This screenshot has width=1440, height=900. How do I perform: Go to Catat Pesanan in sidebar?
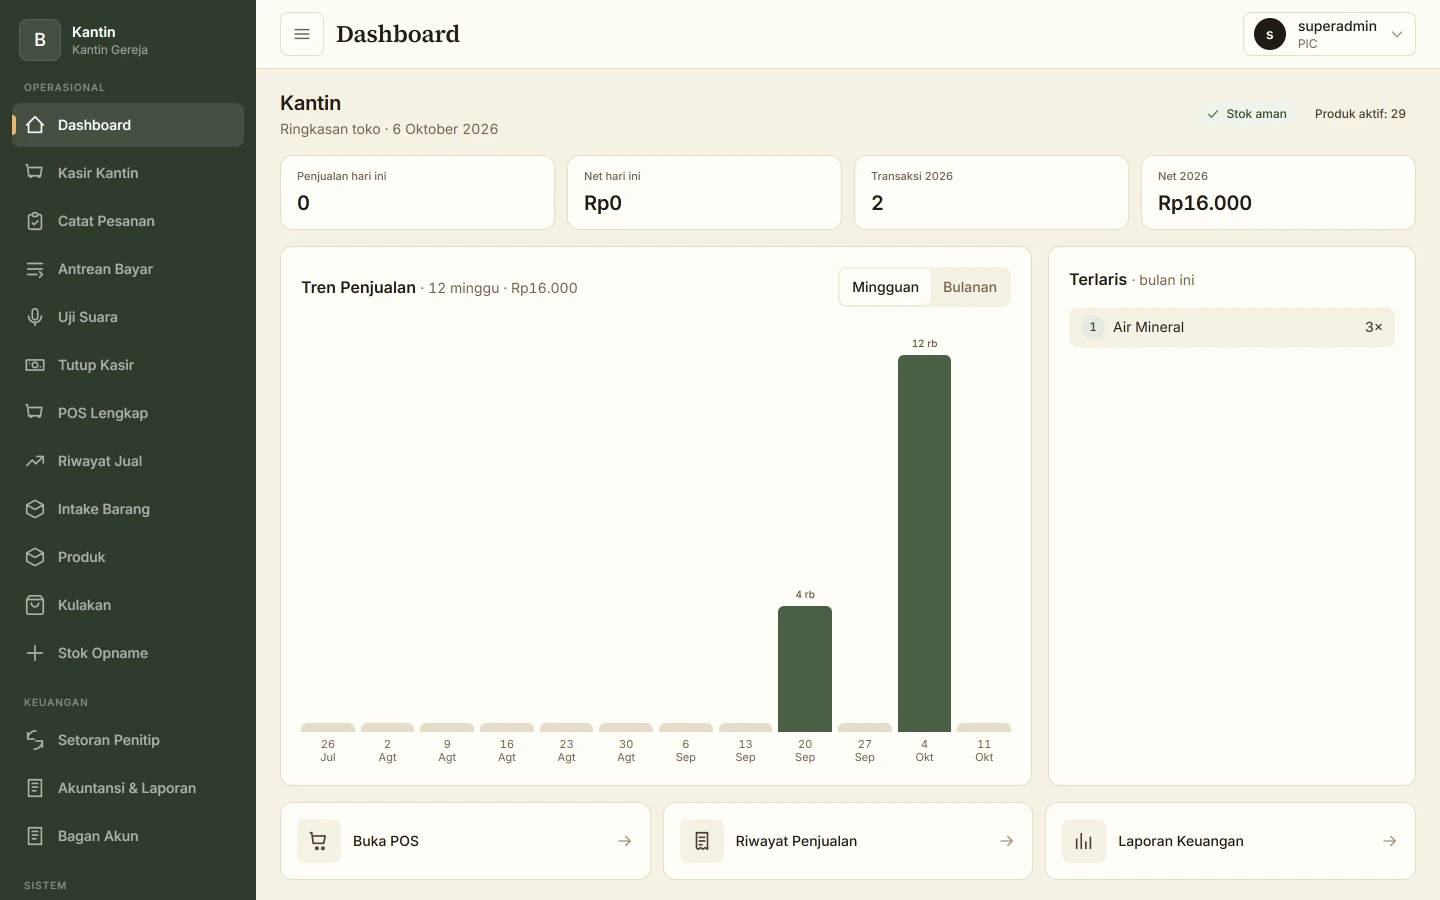128,221
